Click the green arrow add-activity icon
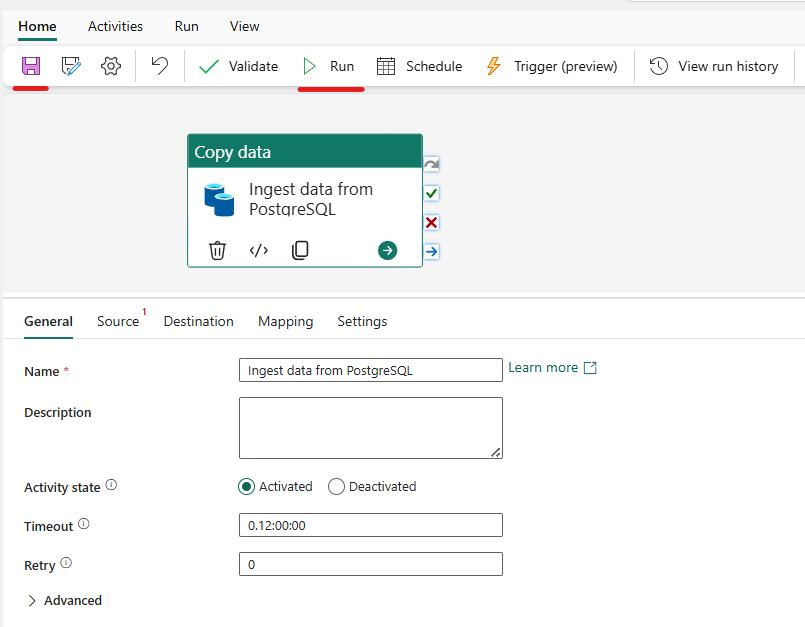Image resolution: width=805 pixels, height=627 pixels. pyautogui.click(x=388, y=251)
